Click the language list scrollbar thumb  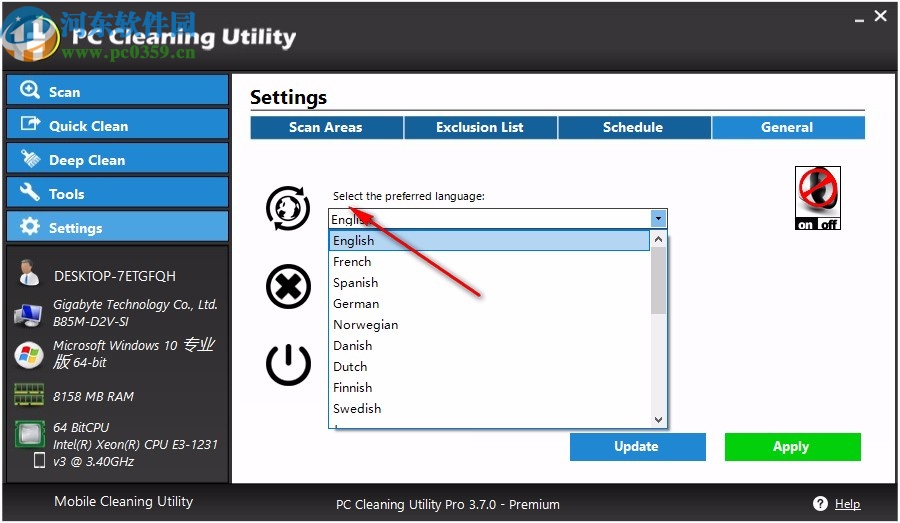[658, 281]
